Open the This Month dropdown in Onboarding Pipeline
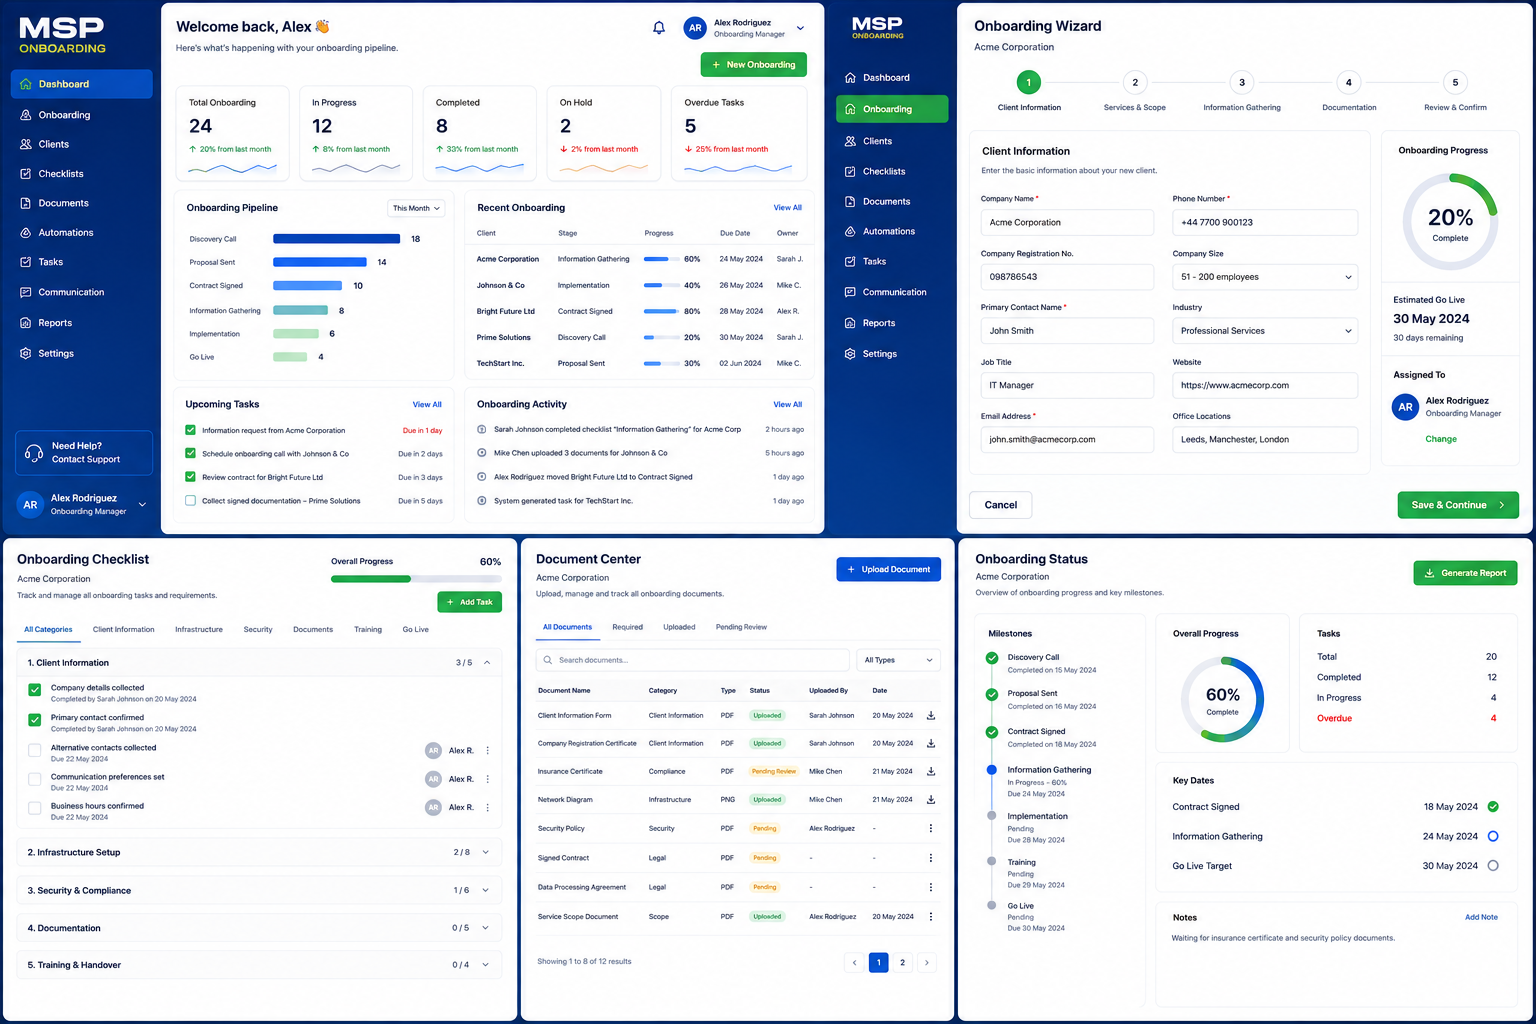 (416, 208)
